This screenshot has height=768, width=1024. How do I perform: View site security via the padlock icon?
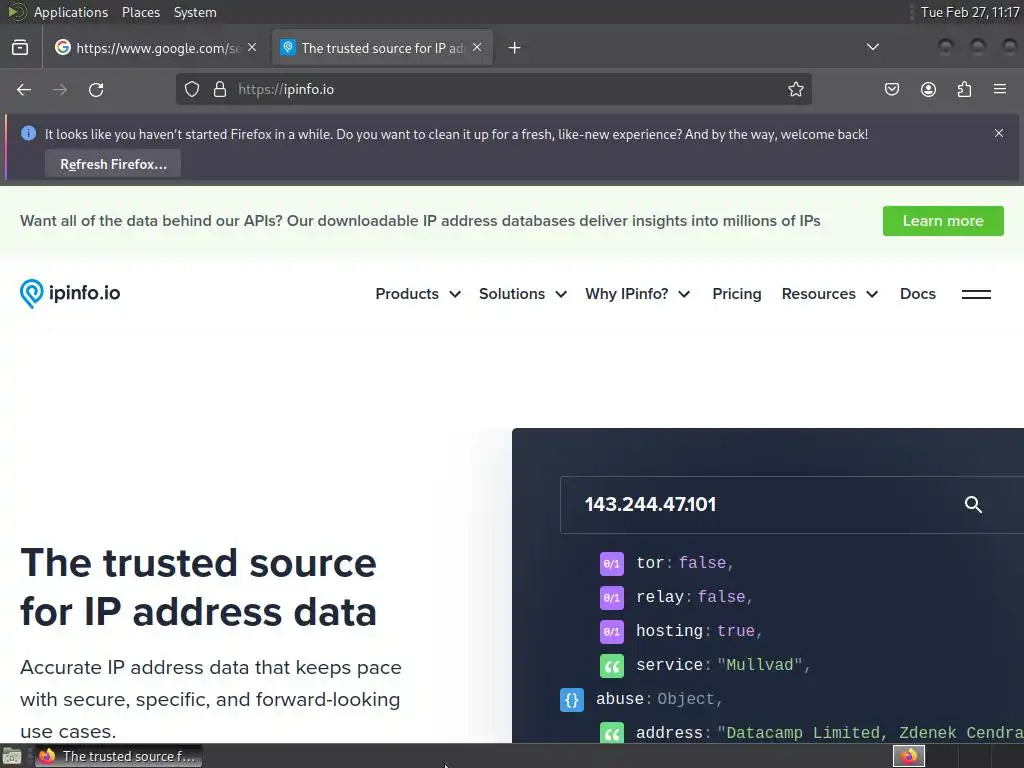coord(220,89)
